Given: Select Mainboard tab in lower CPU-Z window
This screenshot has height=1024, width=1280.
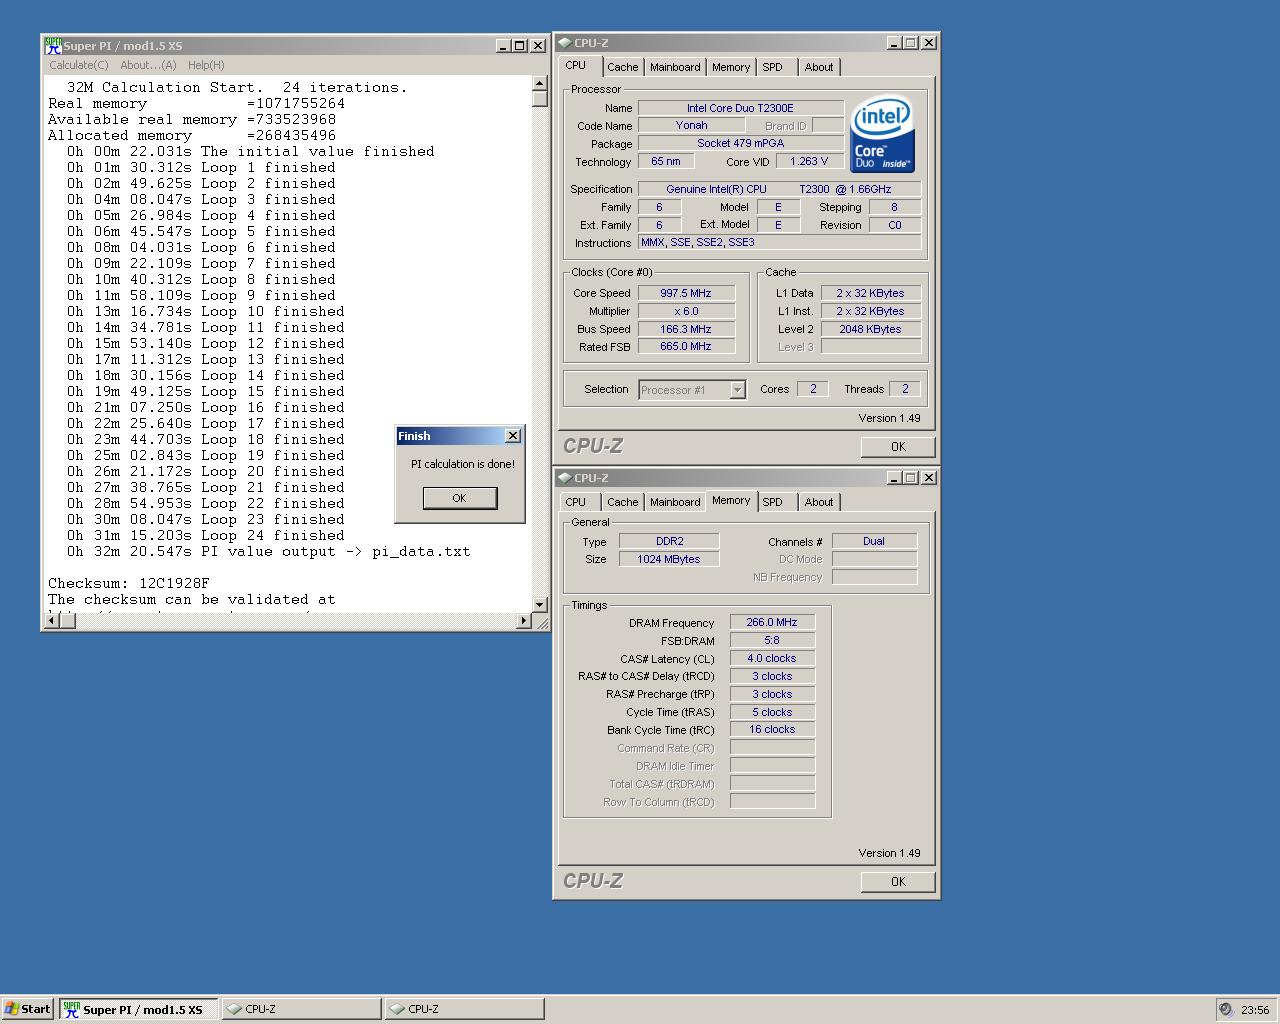Looking at the screenshot, I should click(675, 502).
